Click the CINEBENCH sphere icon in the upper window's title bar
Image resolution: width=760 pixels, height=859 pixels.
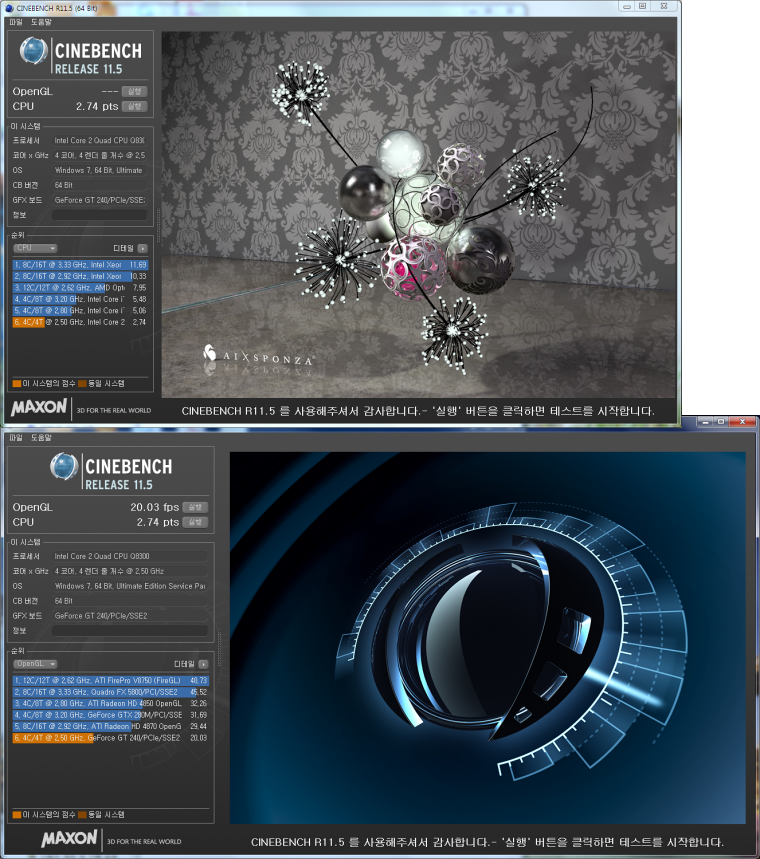click(x=9, y=8)
